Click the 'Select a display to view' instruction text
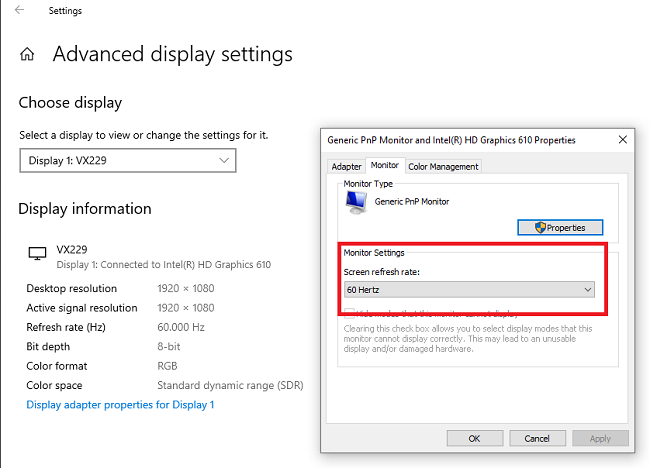650x468 pixels. [143, 135]
